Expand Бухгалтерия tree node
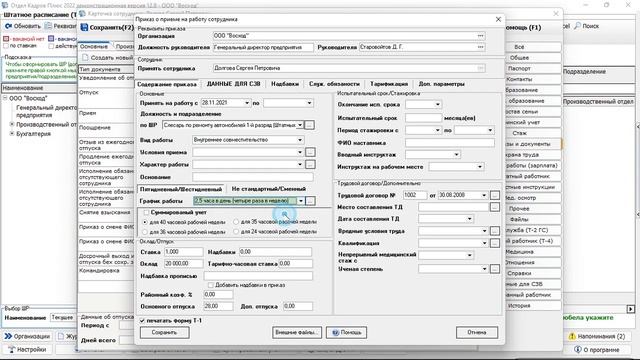640x360 pixels. click(x=12, y=133)
